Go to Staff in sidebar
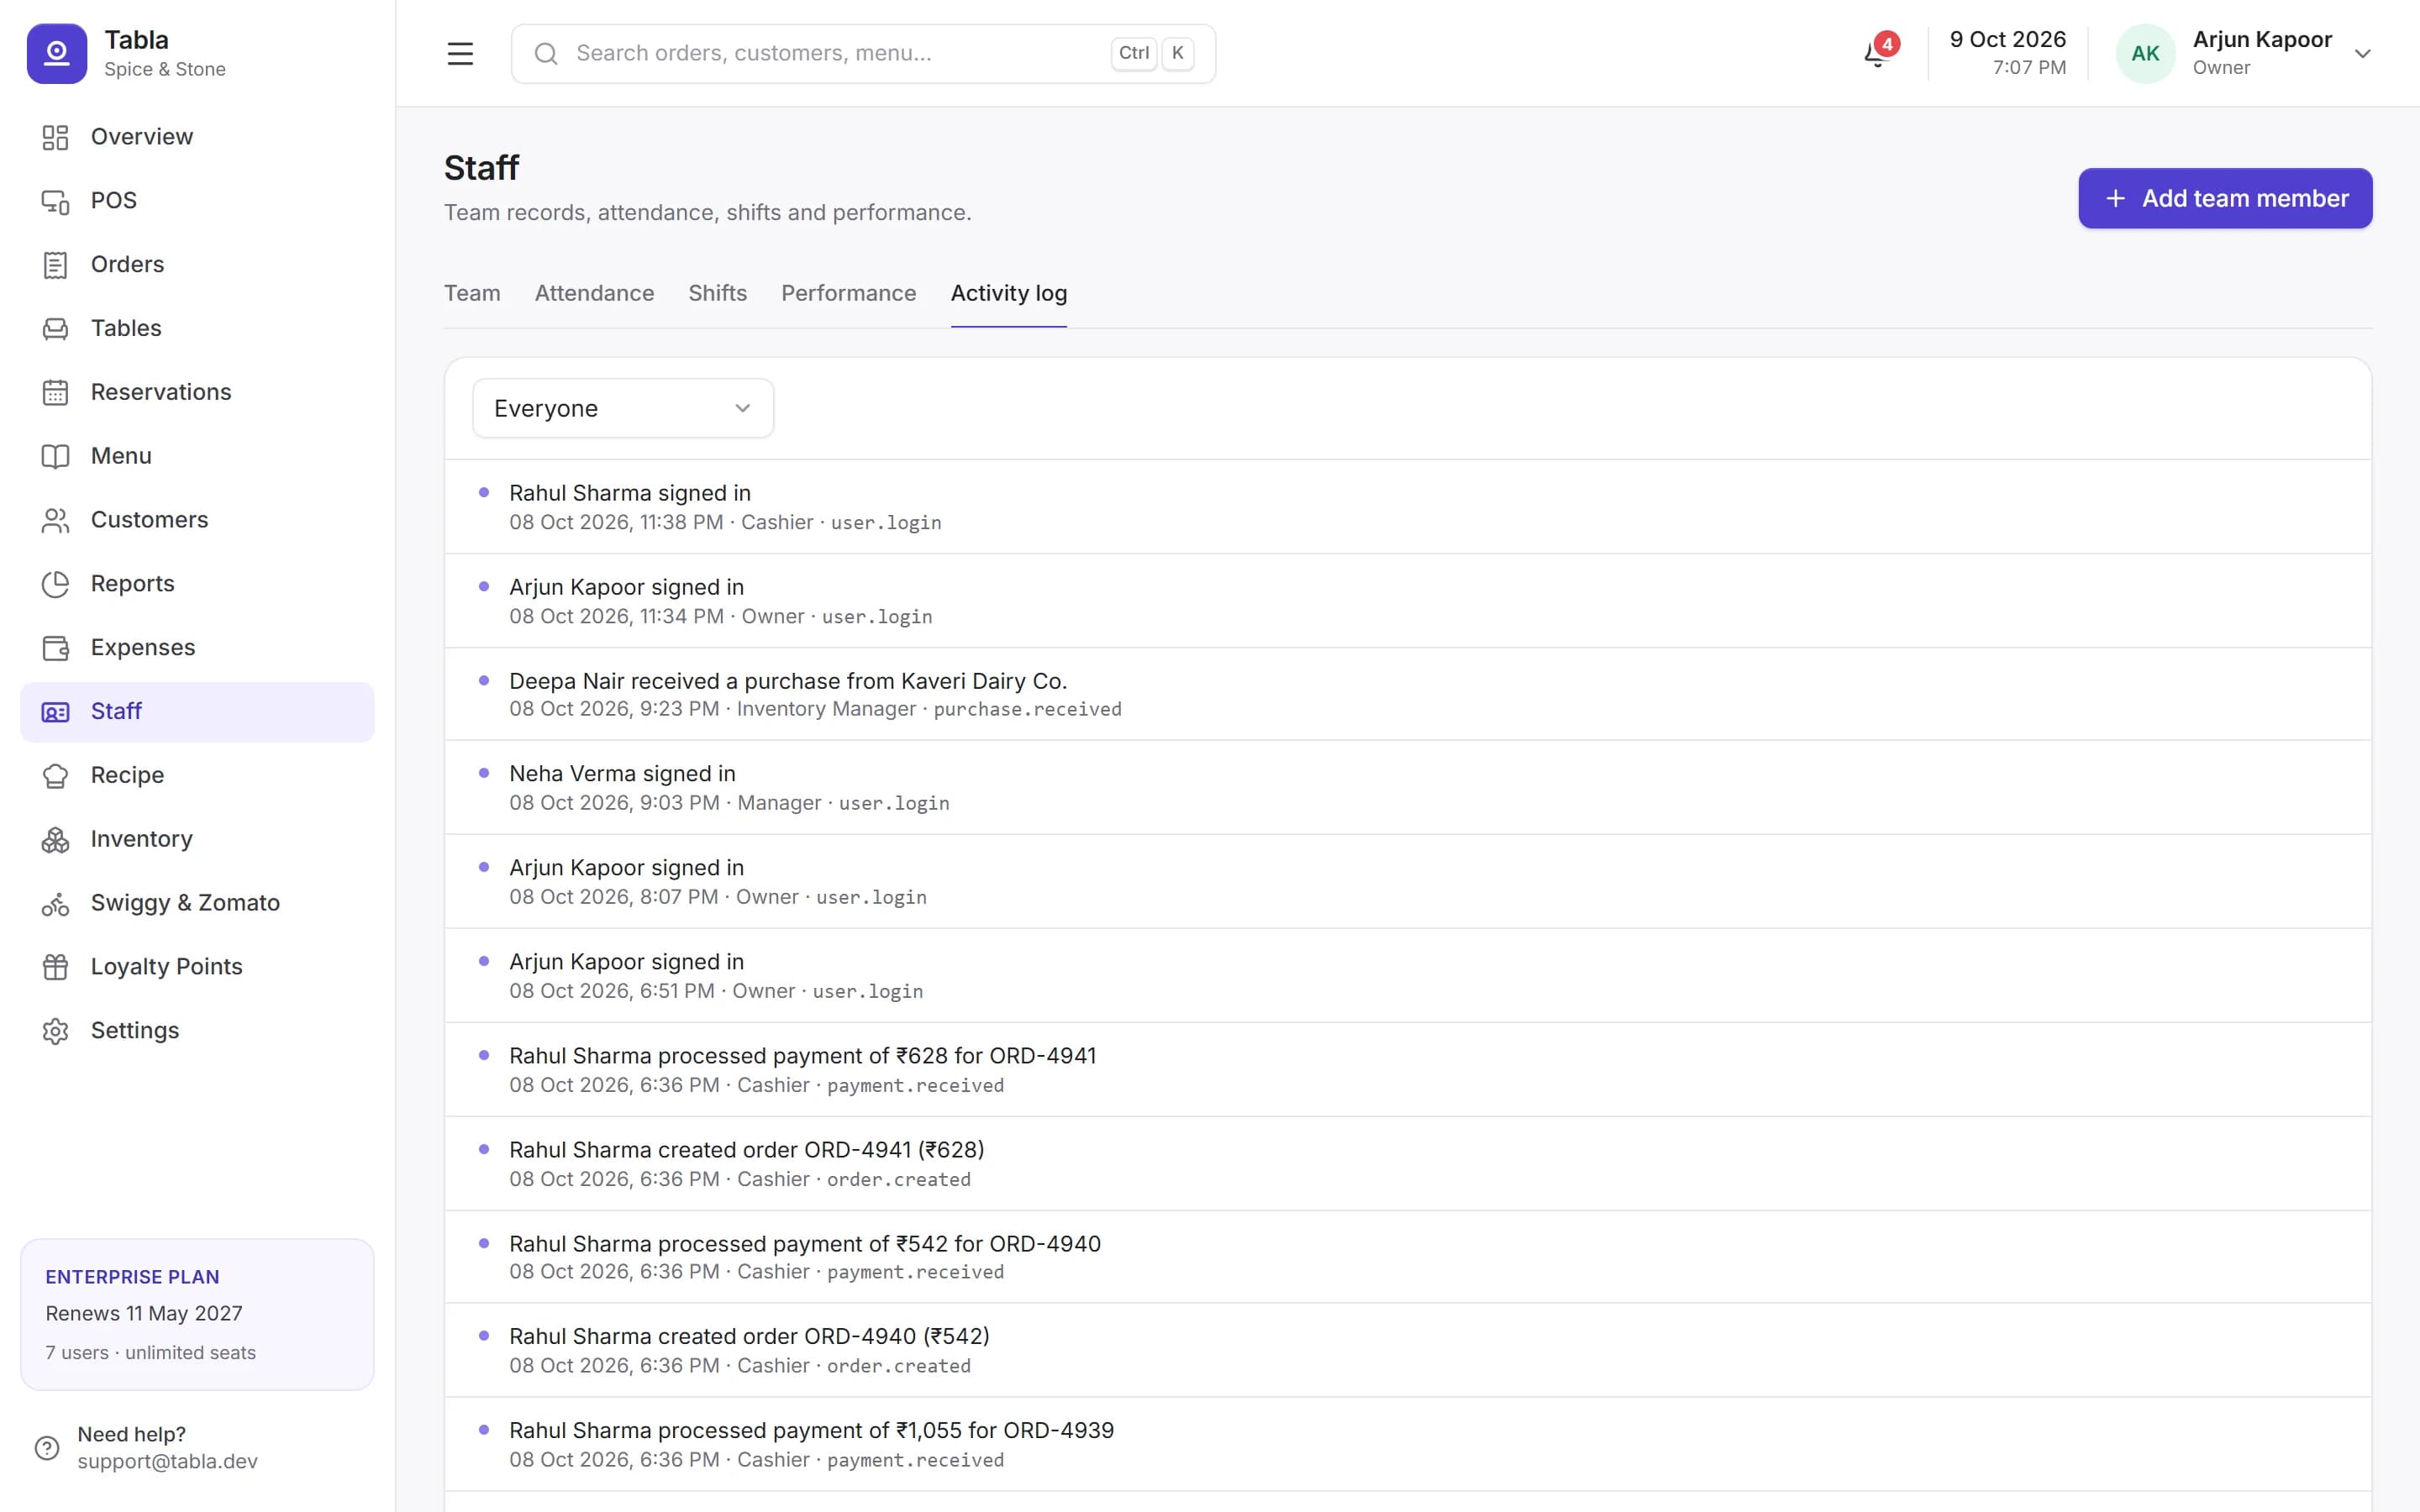 pyautogui.click(x=197, y=712)
